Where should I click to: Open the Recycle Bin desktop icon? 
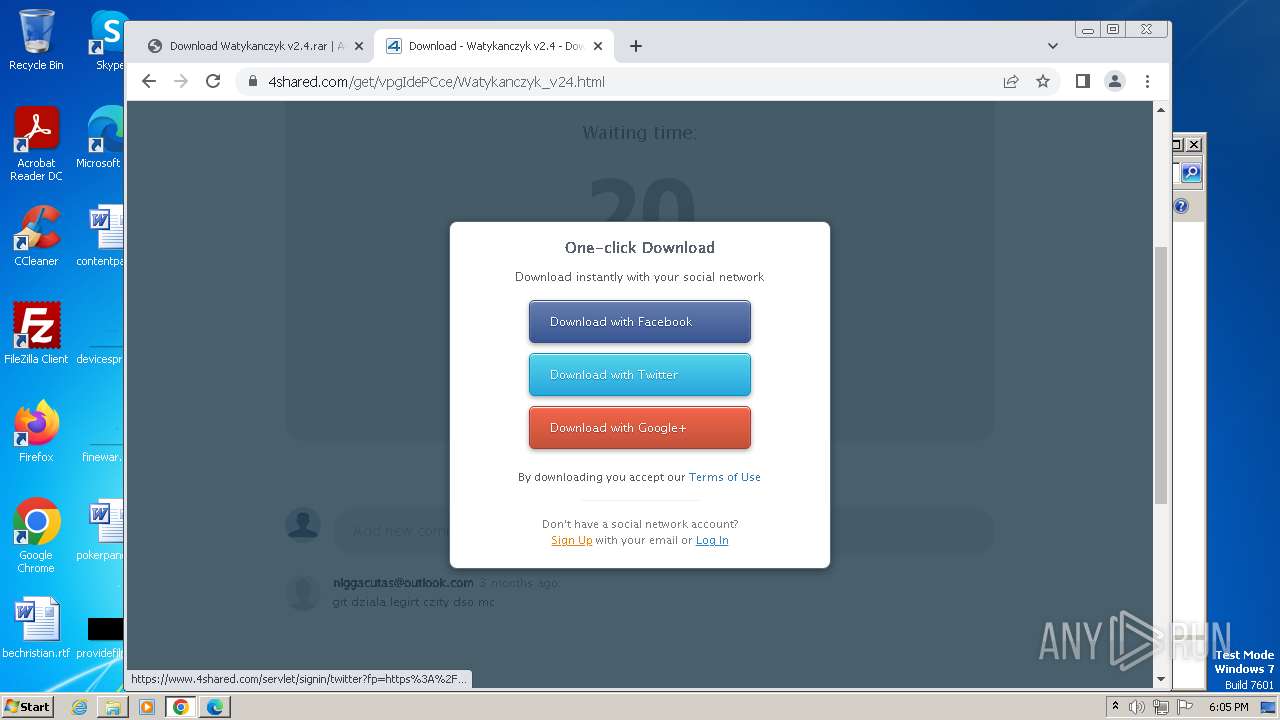tap(36, 40)
